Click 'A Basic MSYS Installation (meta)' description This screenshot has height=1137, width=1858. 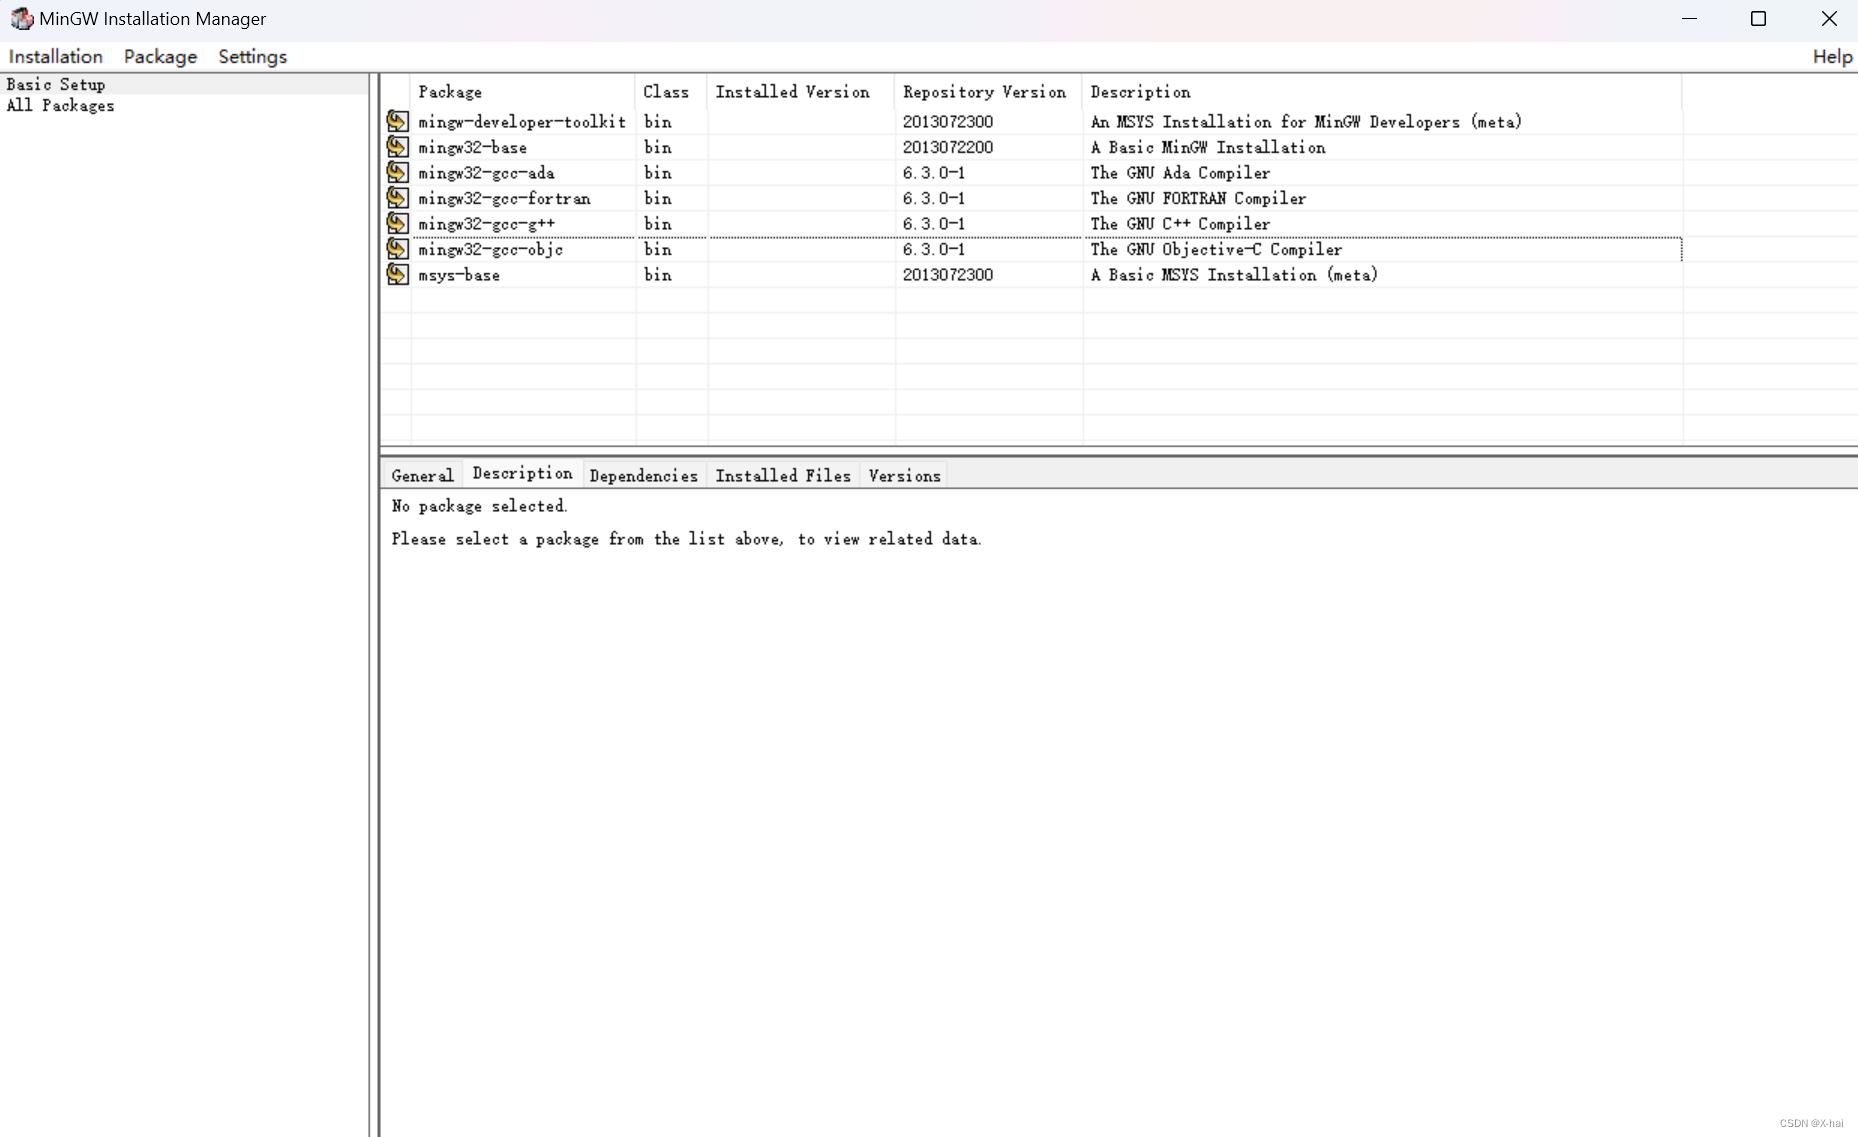tap(1234, 275)
